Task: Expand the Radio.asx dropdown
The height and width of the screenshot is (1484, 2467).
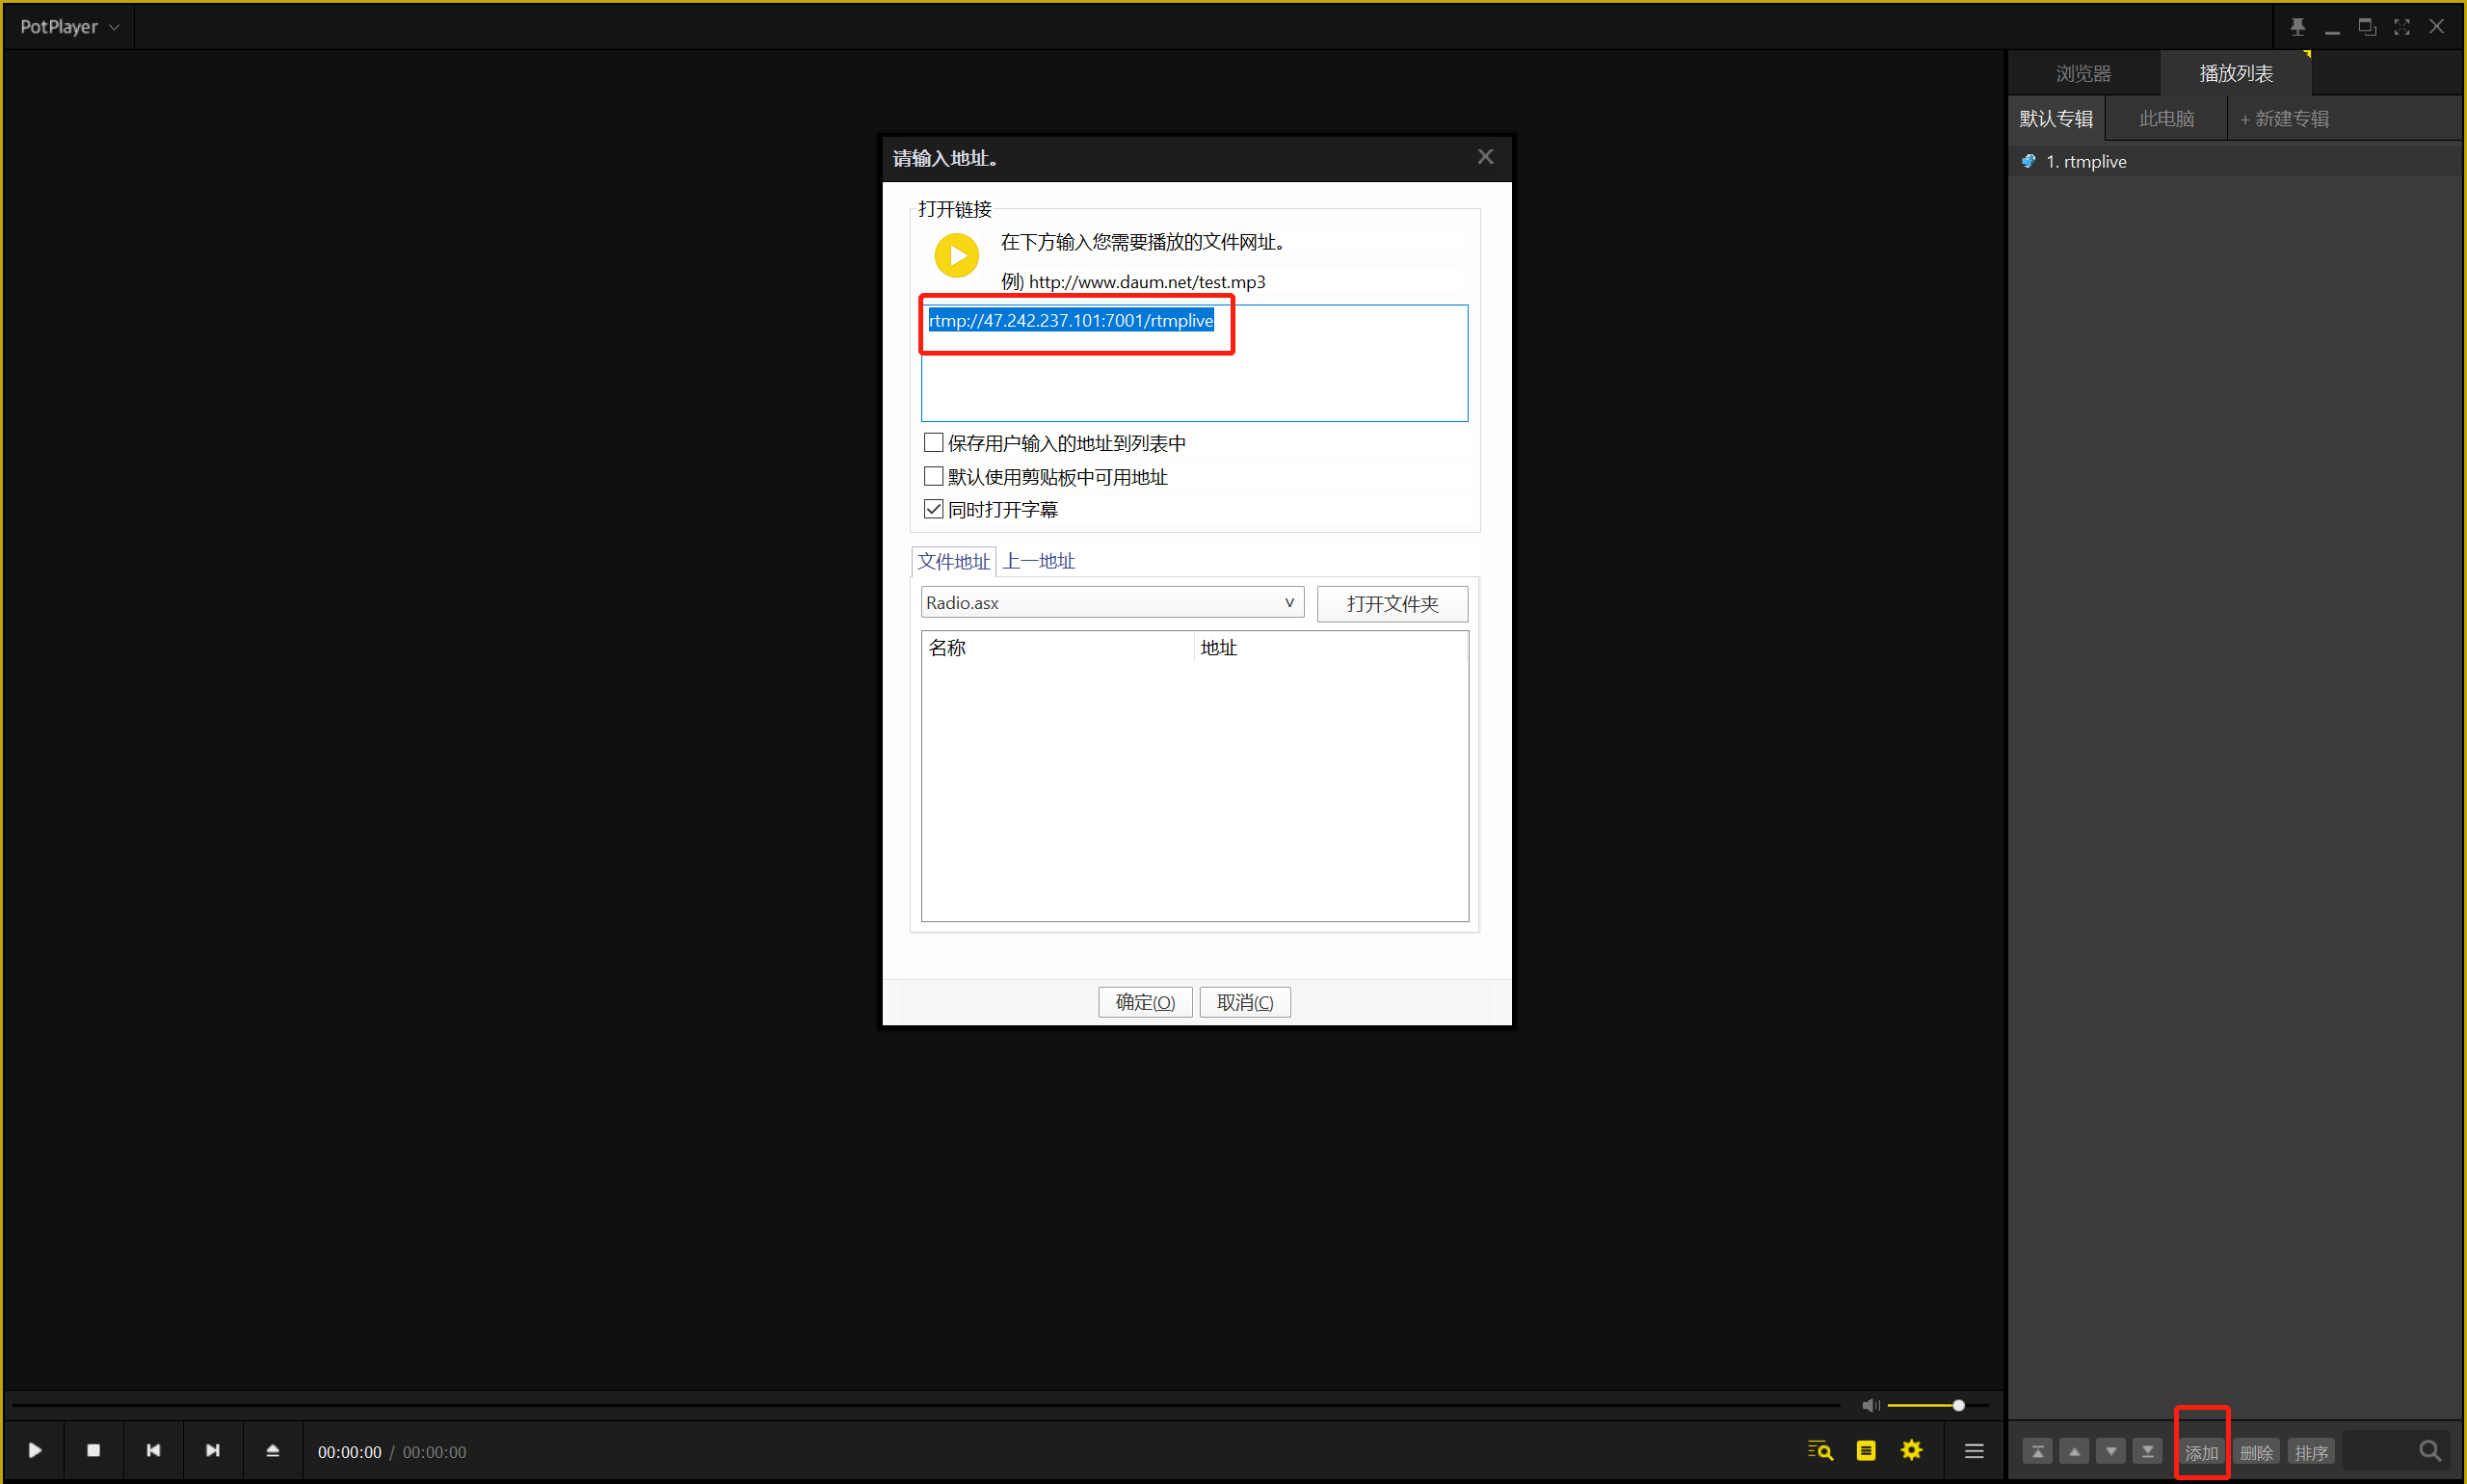Action: pyautogui.click(x=1289, y=602)
